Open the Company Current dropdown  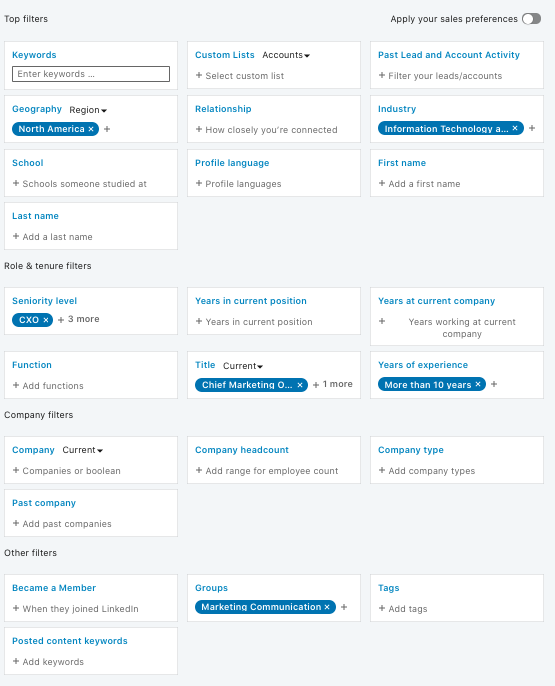82,450
